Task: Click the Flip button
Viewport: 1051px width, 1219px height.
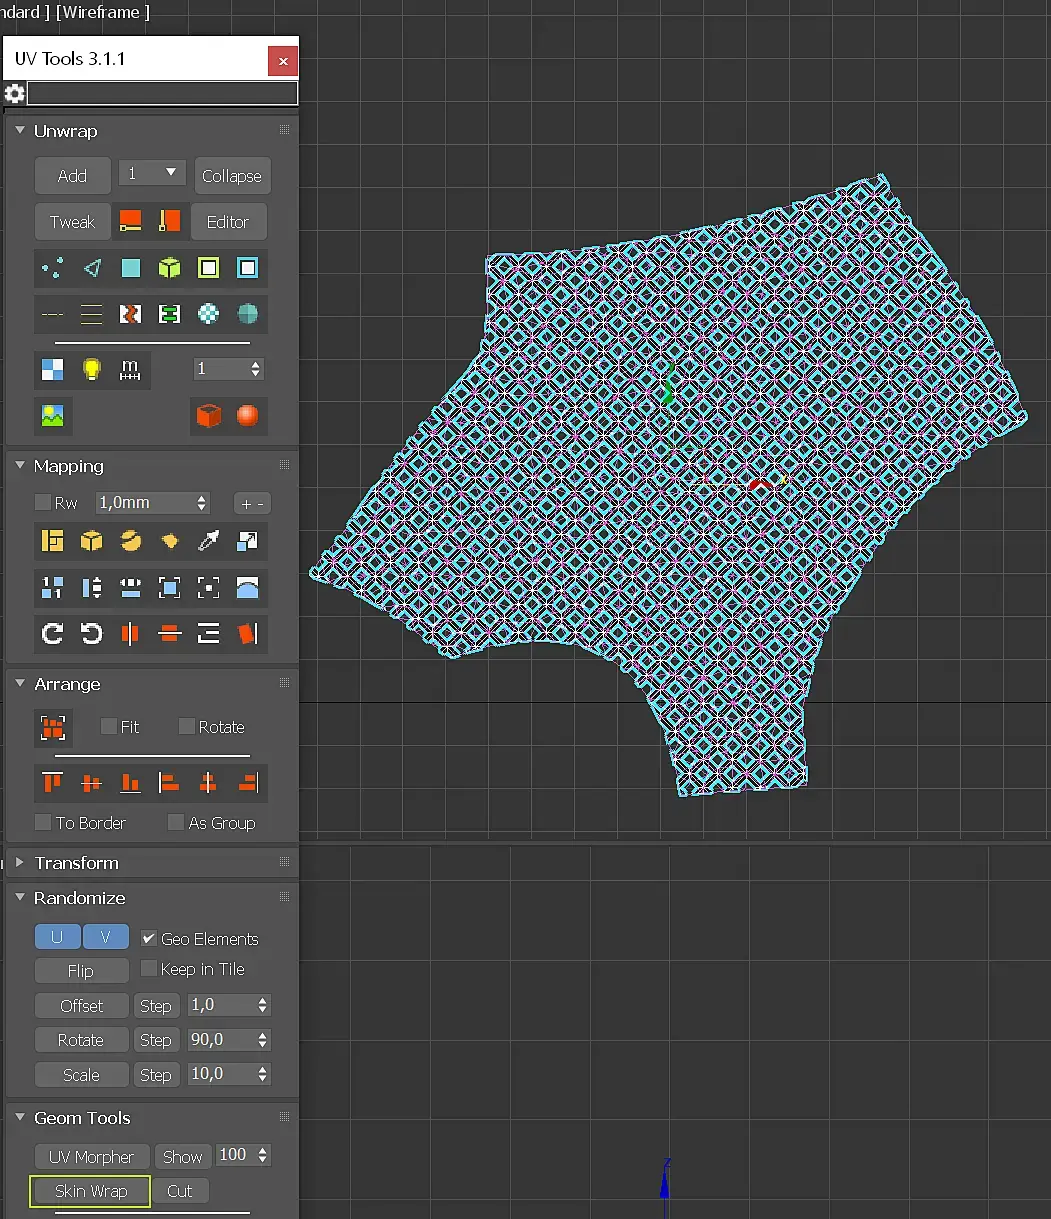Action: (x=81, y=971)
